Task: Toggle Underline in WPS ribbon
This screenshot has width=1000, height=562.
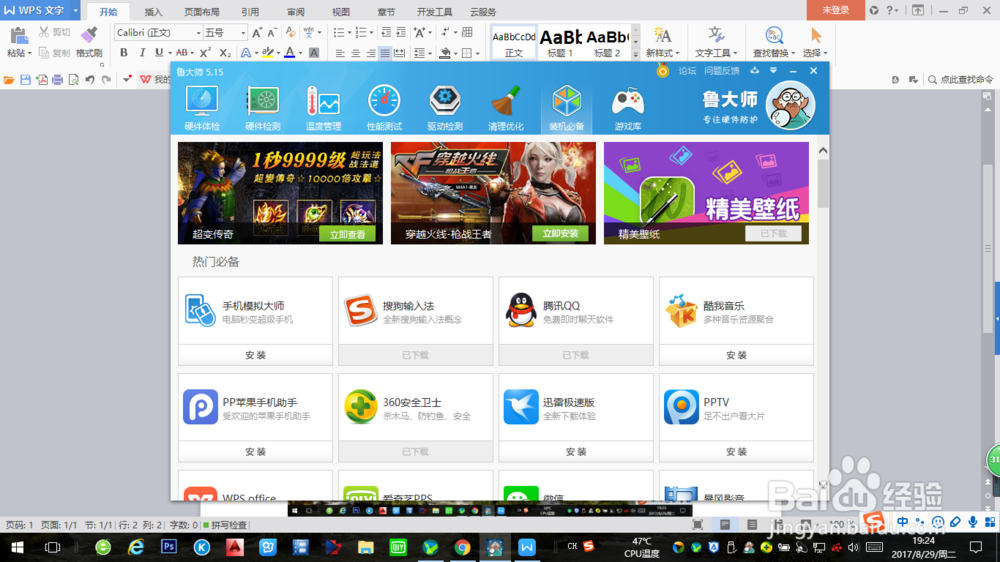Action: (159, 53)
